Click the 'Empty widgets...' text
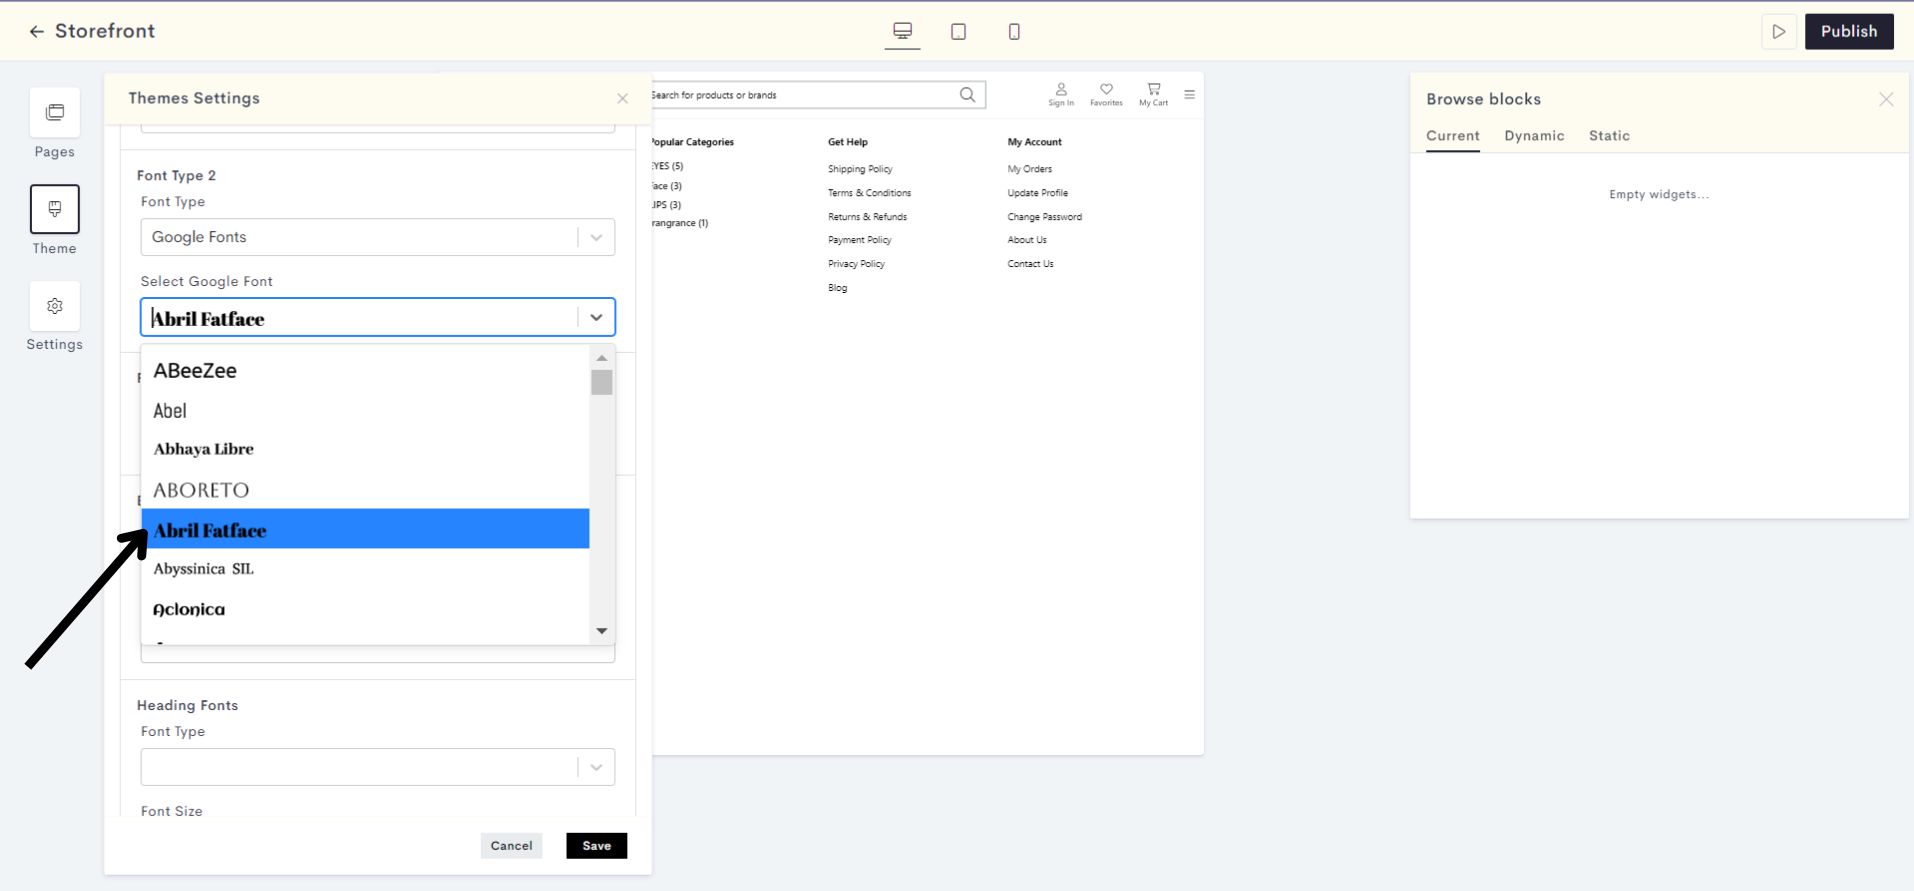This screenshot has height=891, width=1914. click(x=1659, y=194)
